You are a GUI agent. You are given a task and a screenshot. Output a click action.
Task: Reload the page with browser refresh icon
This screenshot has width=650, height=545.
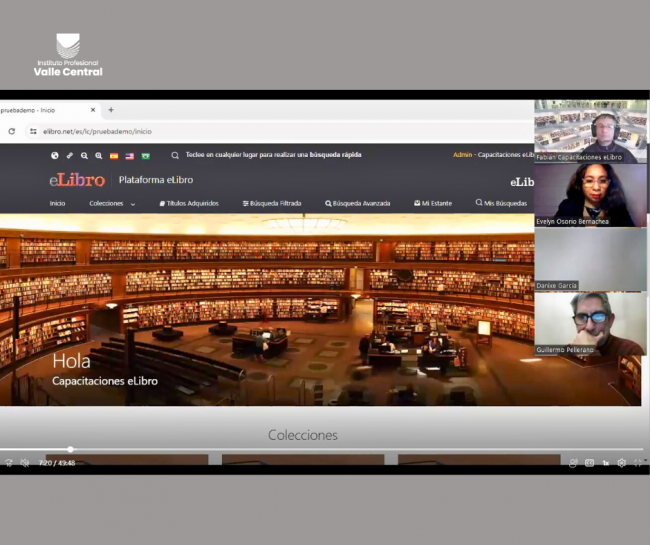click(x=12, y=131)
